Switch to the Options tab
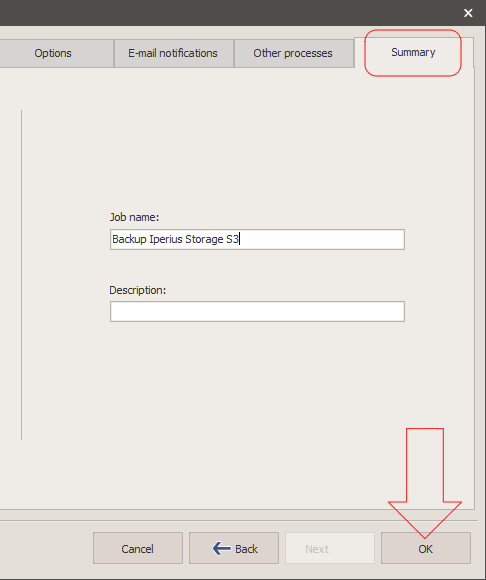 click(53, 53)
